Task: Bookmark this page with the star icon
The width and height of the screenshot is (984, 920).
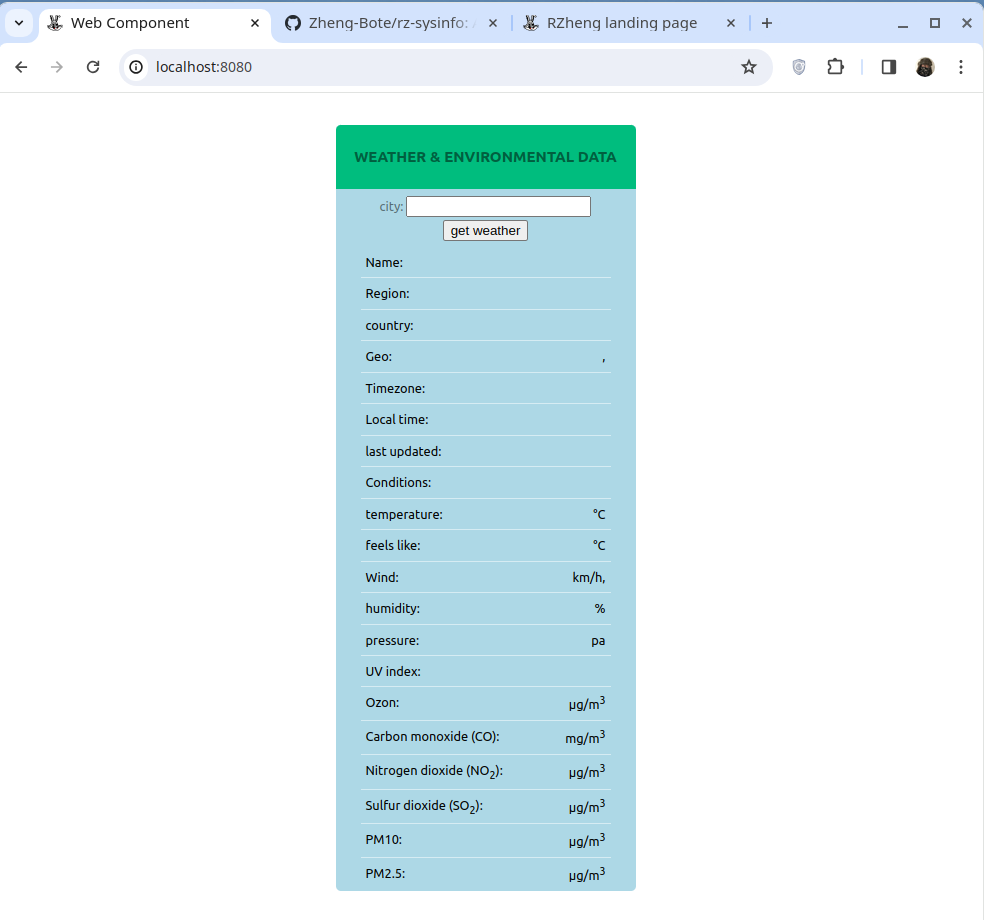Action: click(x=749, y=67)
